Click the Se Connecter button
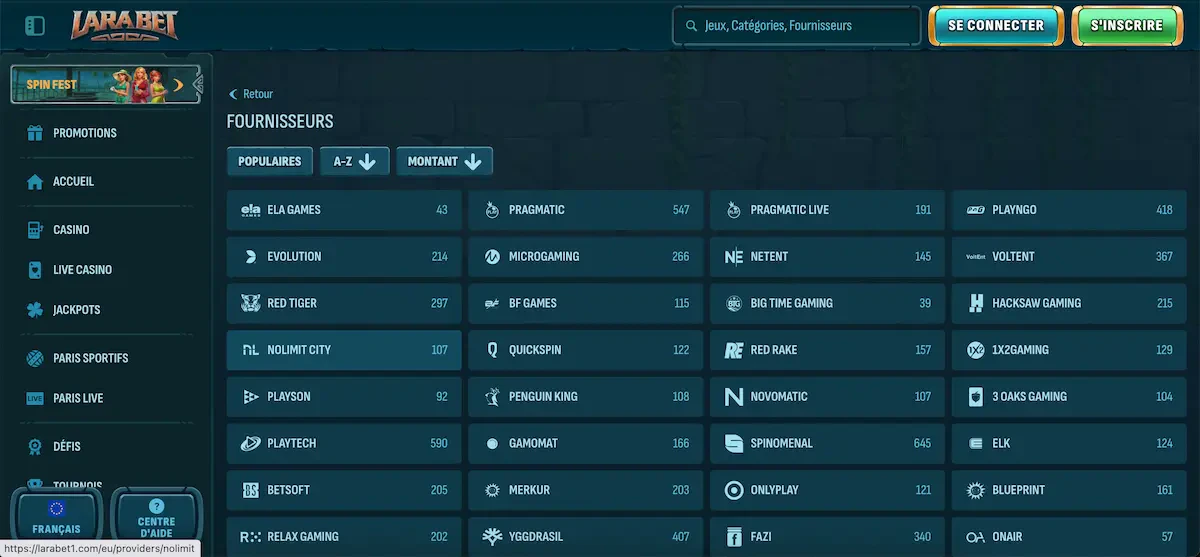 click(x=995, y=26)
